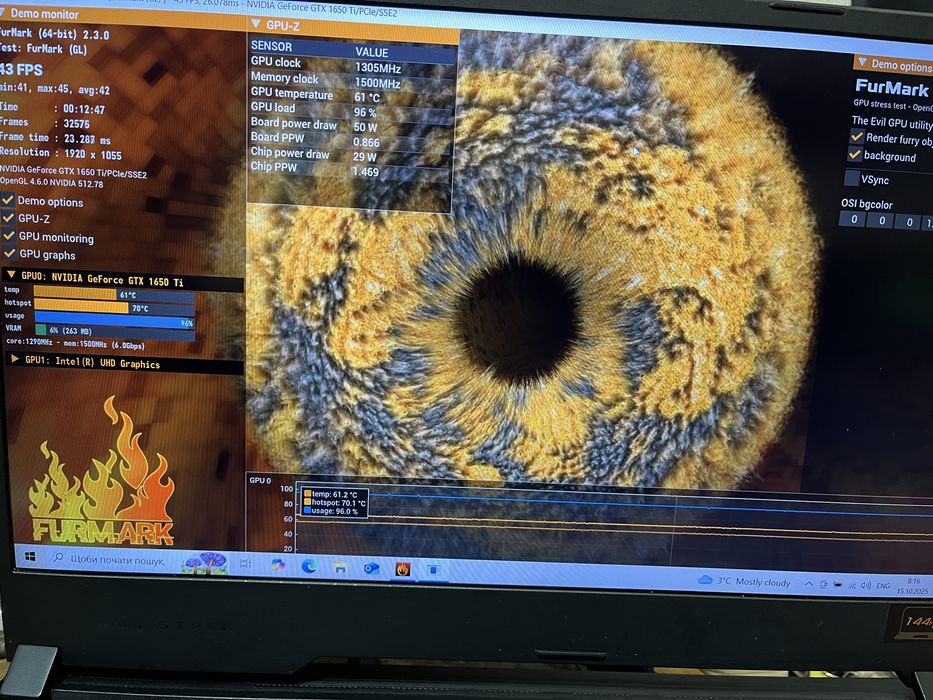Open the Task View taskbar icon

tap(246, 563)
